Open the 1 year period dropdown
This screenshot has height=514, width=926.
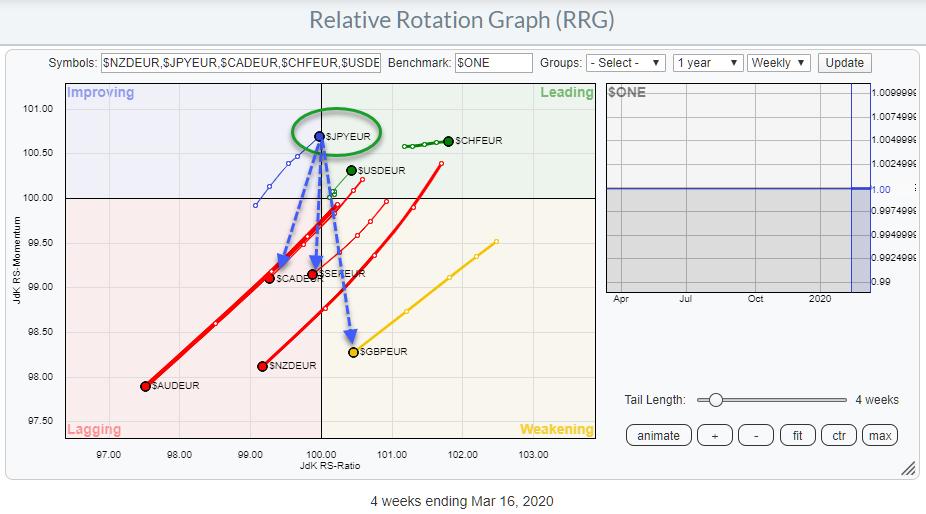click(708, 63)
